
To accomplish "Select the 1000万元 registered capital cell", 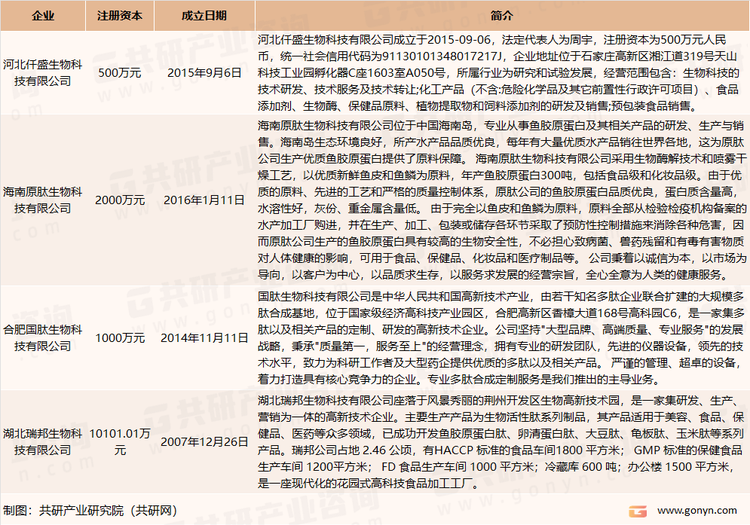I will pos(120,338).
